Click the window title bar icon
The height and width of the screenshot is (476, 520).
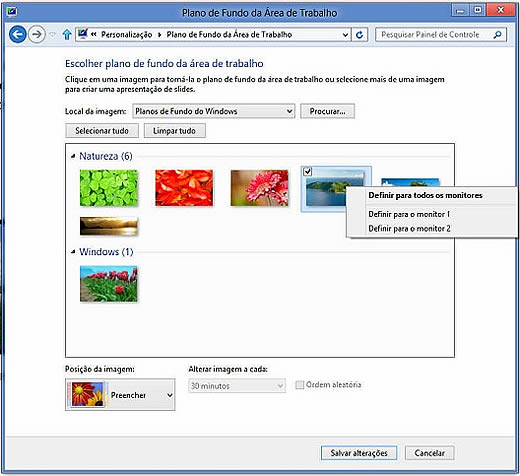coord(12,12)
